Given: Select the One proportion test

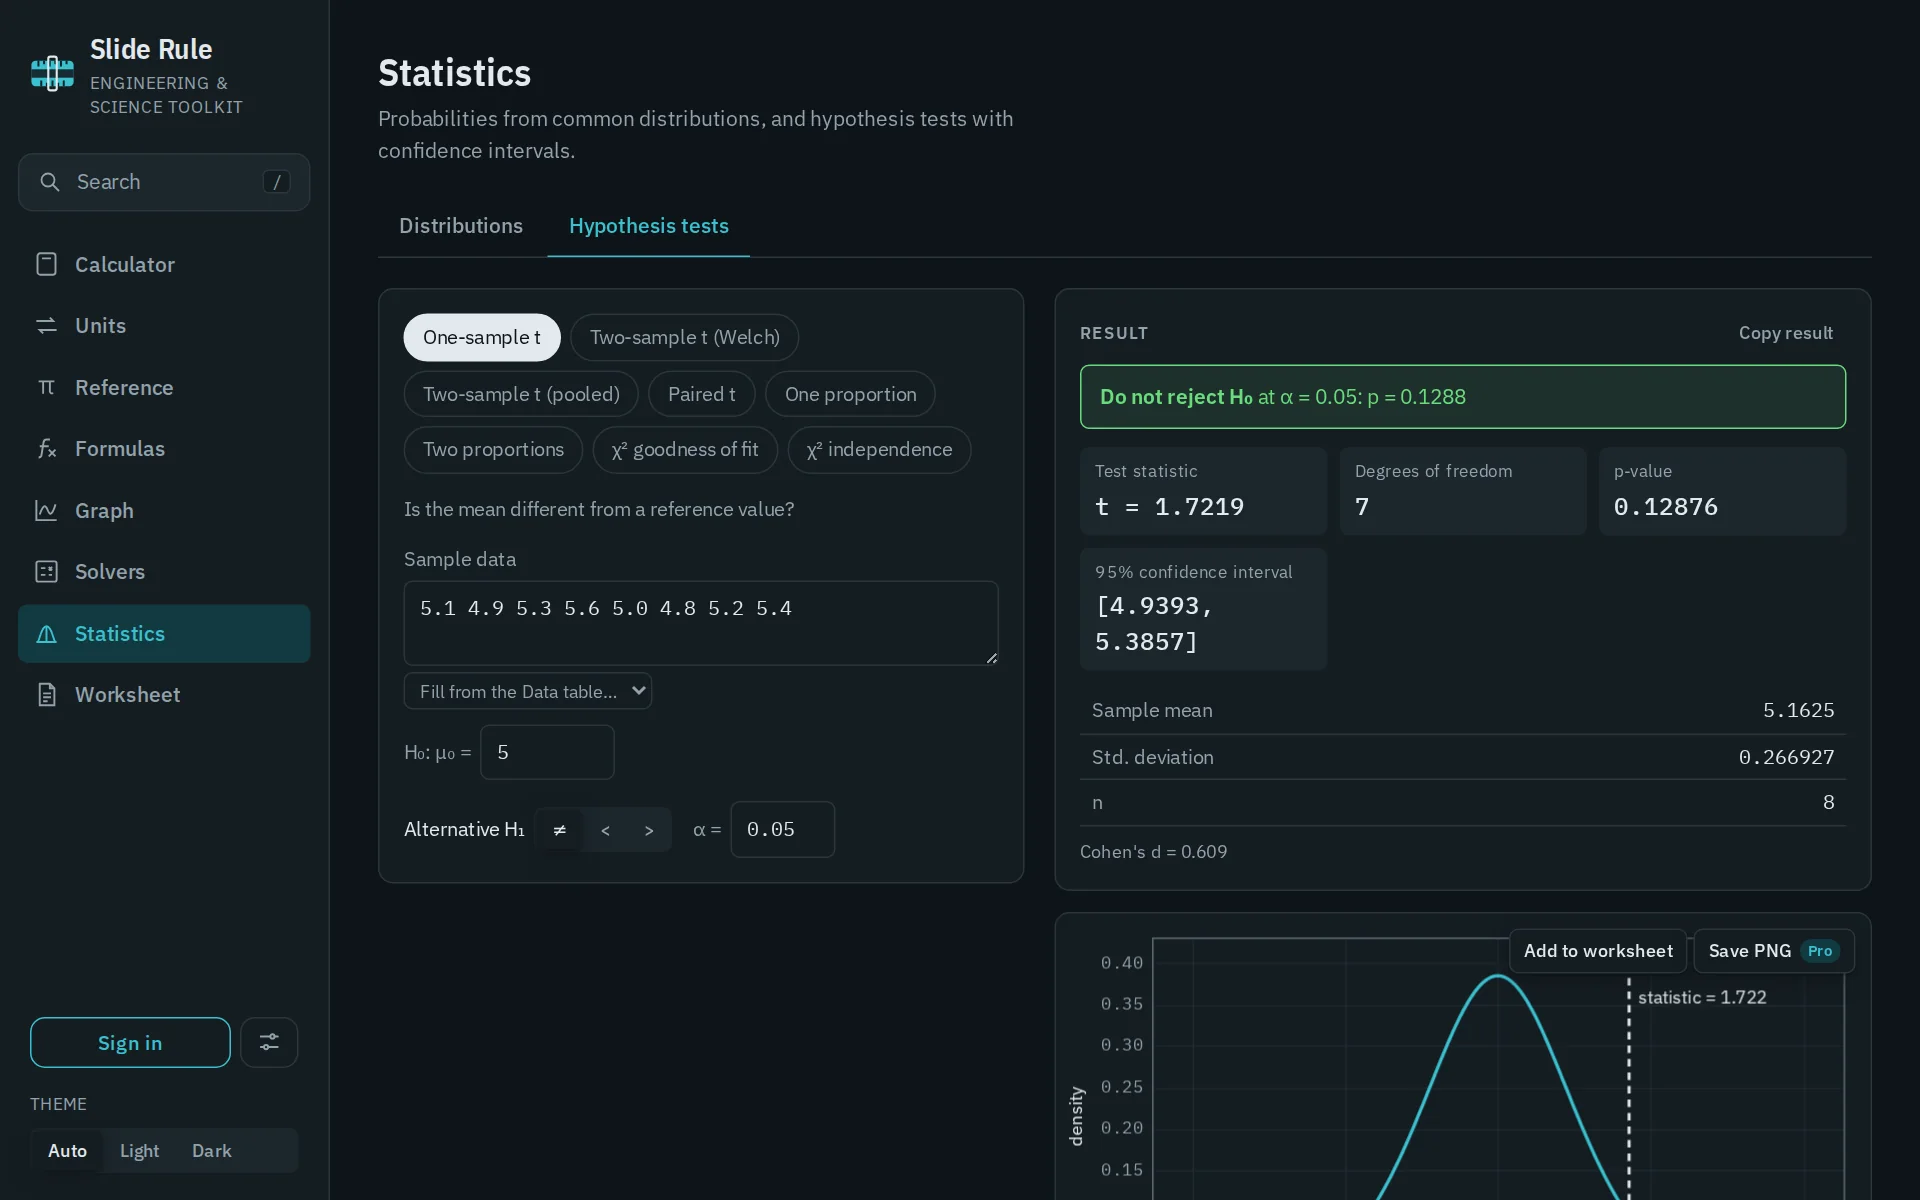Looking at the screenshot, I should click(851, 394).
